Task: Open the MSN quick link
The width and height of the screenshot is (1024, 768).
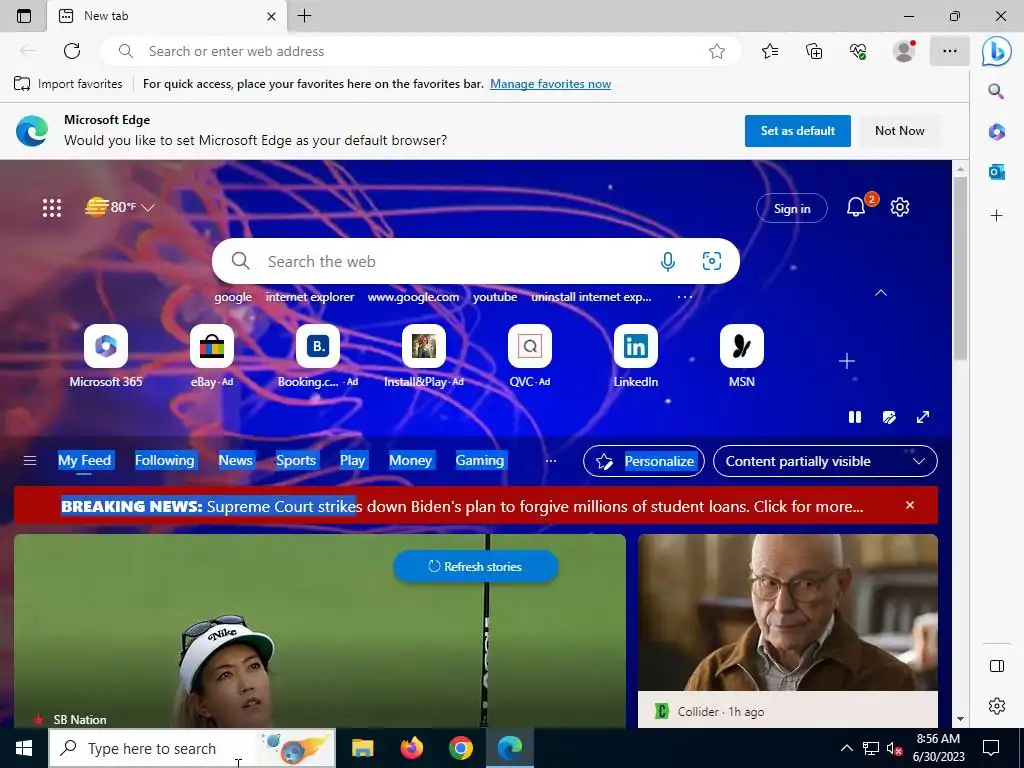Action: (x=742, y=357)
